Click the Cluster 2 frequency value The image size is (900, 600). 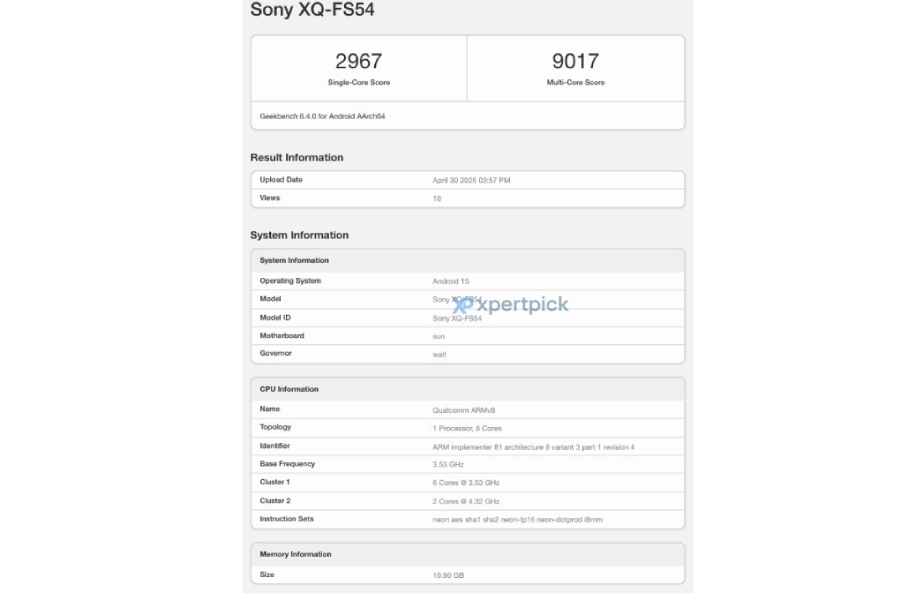466,501
